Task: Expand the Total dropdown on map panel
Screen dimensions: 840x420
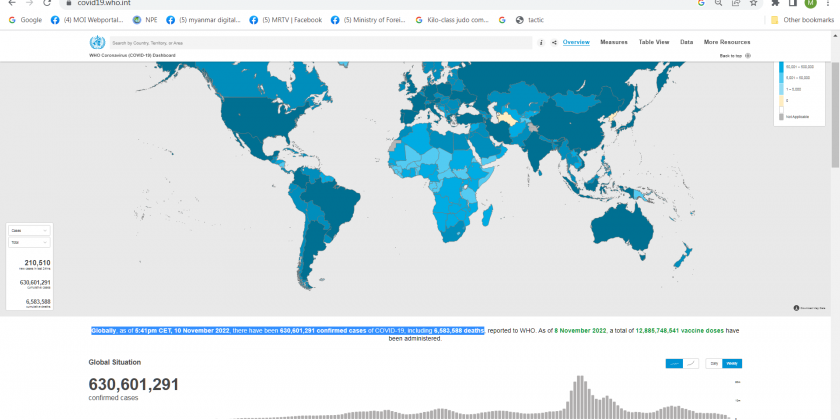Action: click(29, 243)
